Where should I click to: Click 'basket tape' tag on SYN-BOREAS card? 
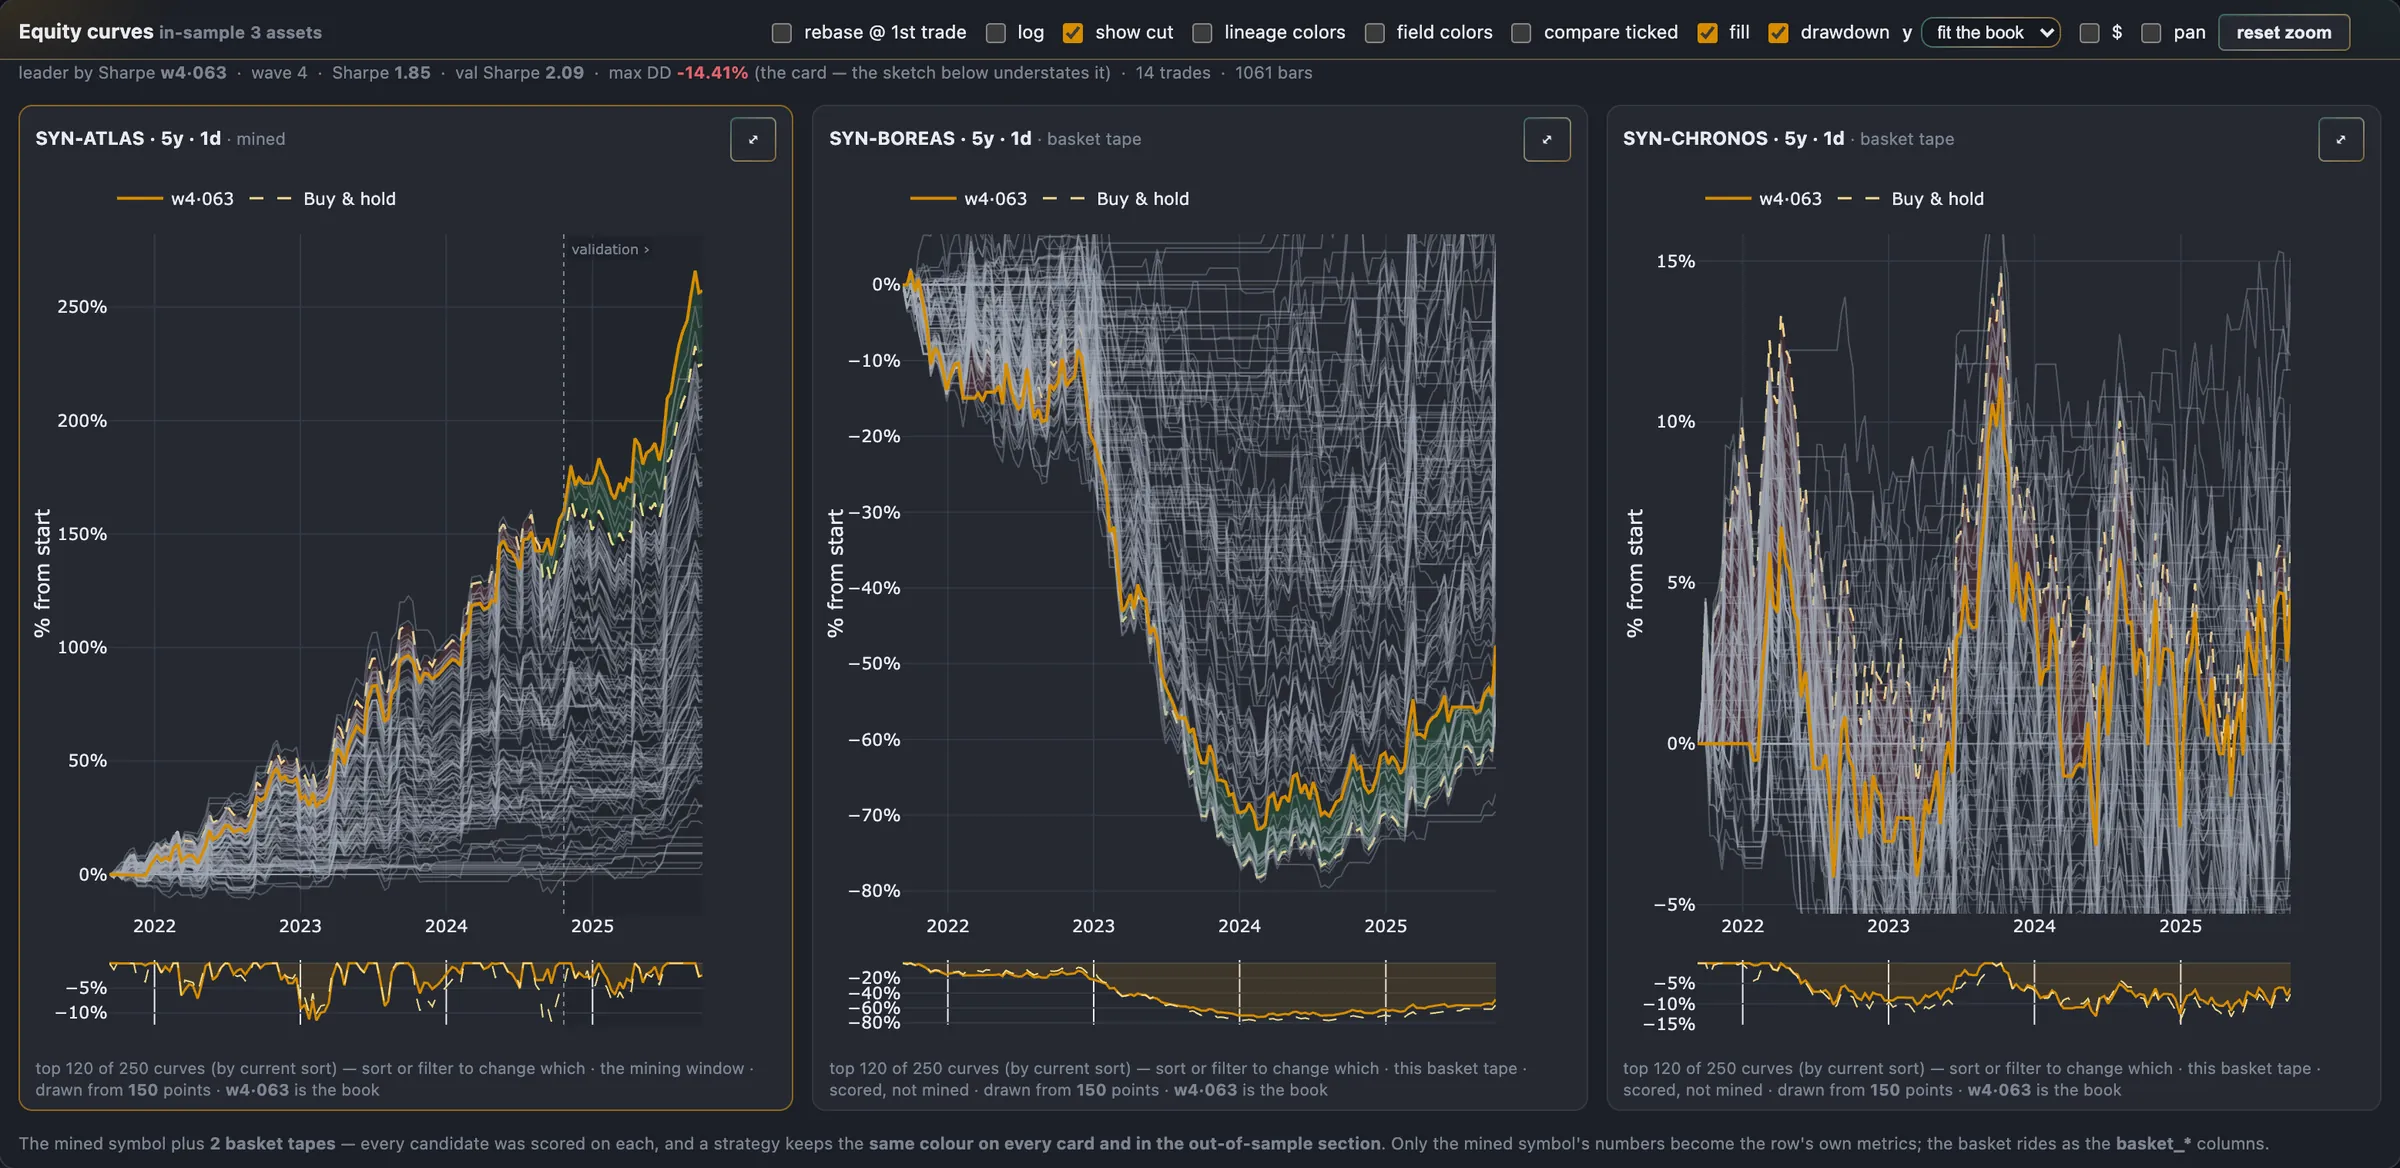[x=1094, y=139]
